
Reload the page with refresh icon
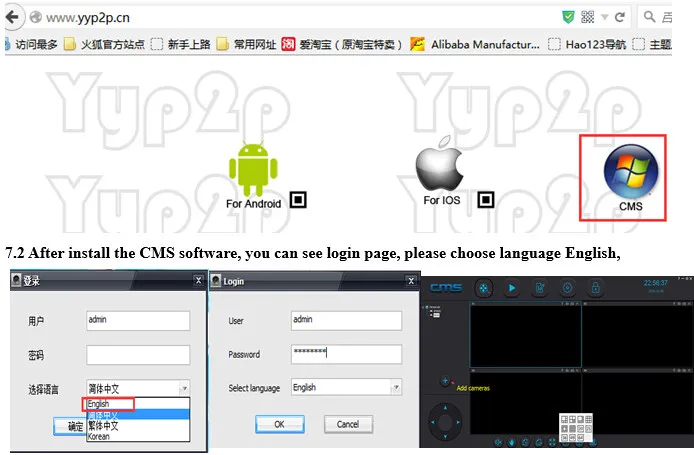pos(620,17)
